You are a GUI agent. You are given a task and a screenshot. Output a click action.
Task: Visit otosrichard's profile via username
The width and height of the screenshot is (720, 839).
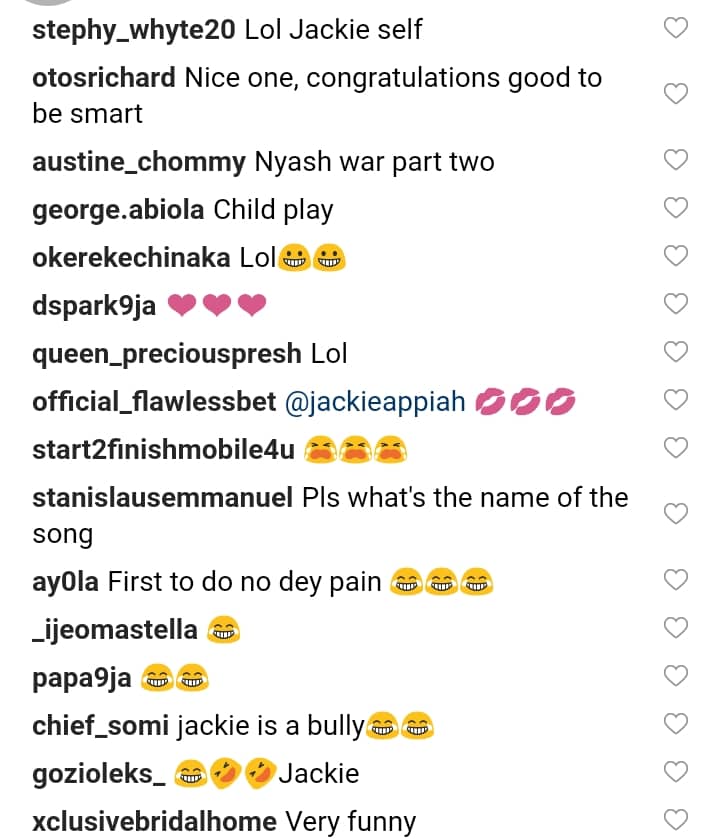(x=104, y=78)
